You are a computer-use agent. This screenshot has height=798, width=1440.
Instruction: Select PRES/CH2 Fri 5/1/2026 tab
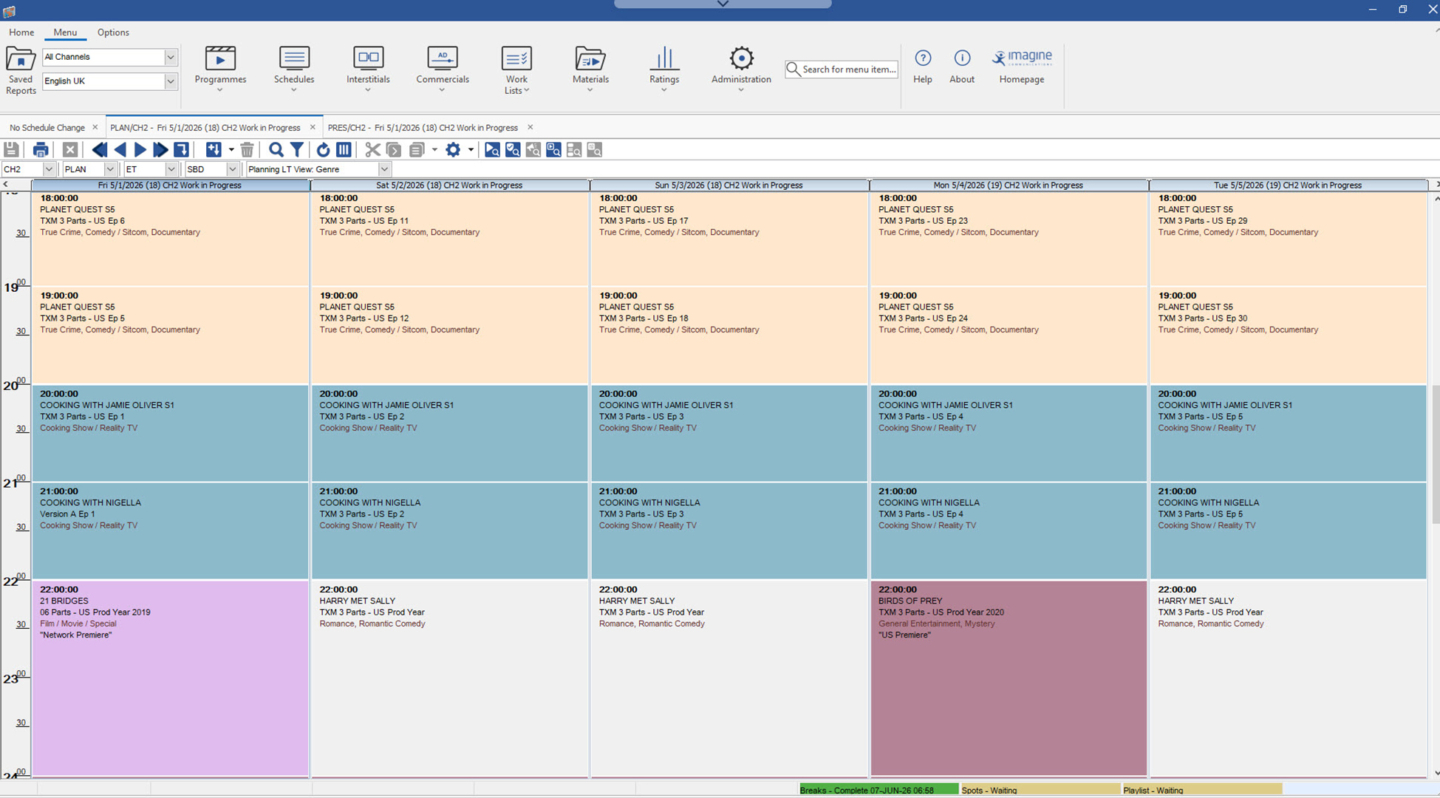tap(423, 128)
